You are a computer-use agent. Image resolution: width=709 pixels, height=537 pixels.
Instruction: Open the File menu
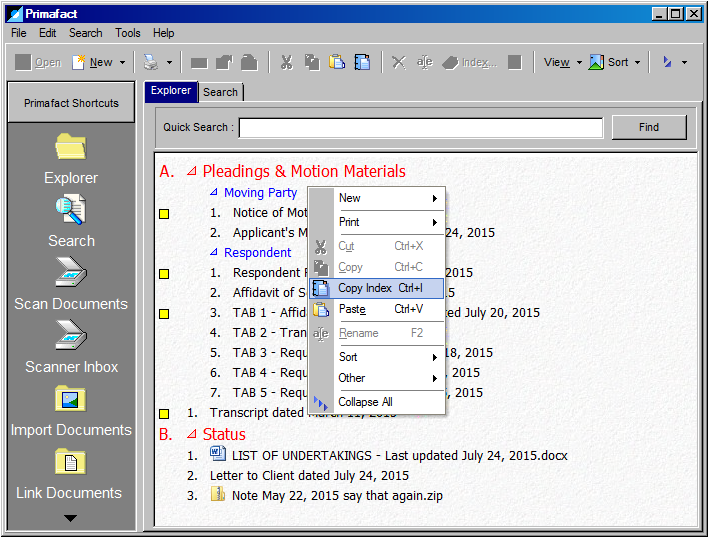pos(19,33)
